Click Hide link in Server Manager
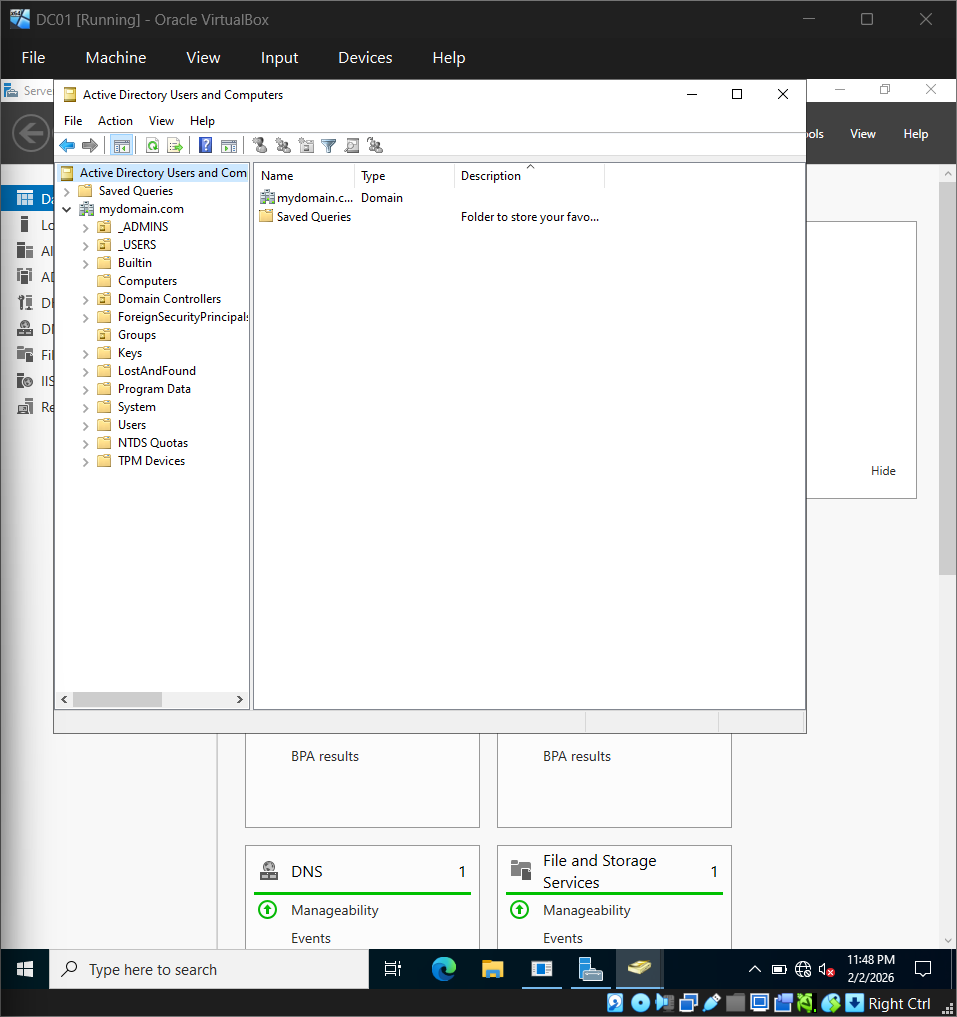The image size is (957, 1017). 882,471
